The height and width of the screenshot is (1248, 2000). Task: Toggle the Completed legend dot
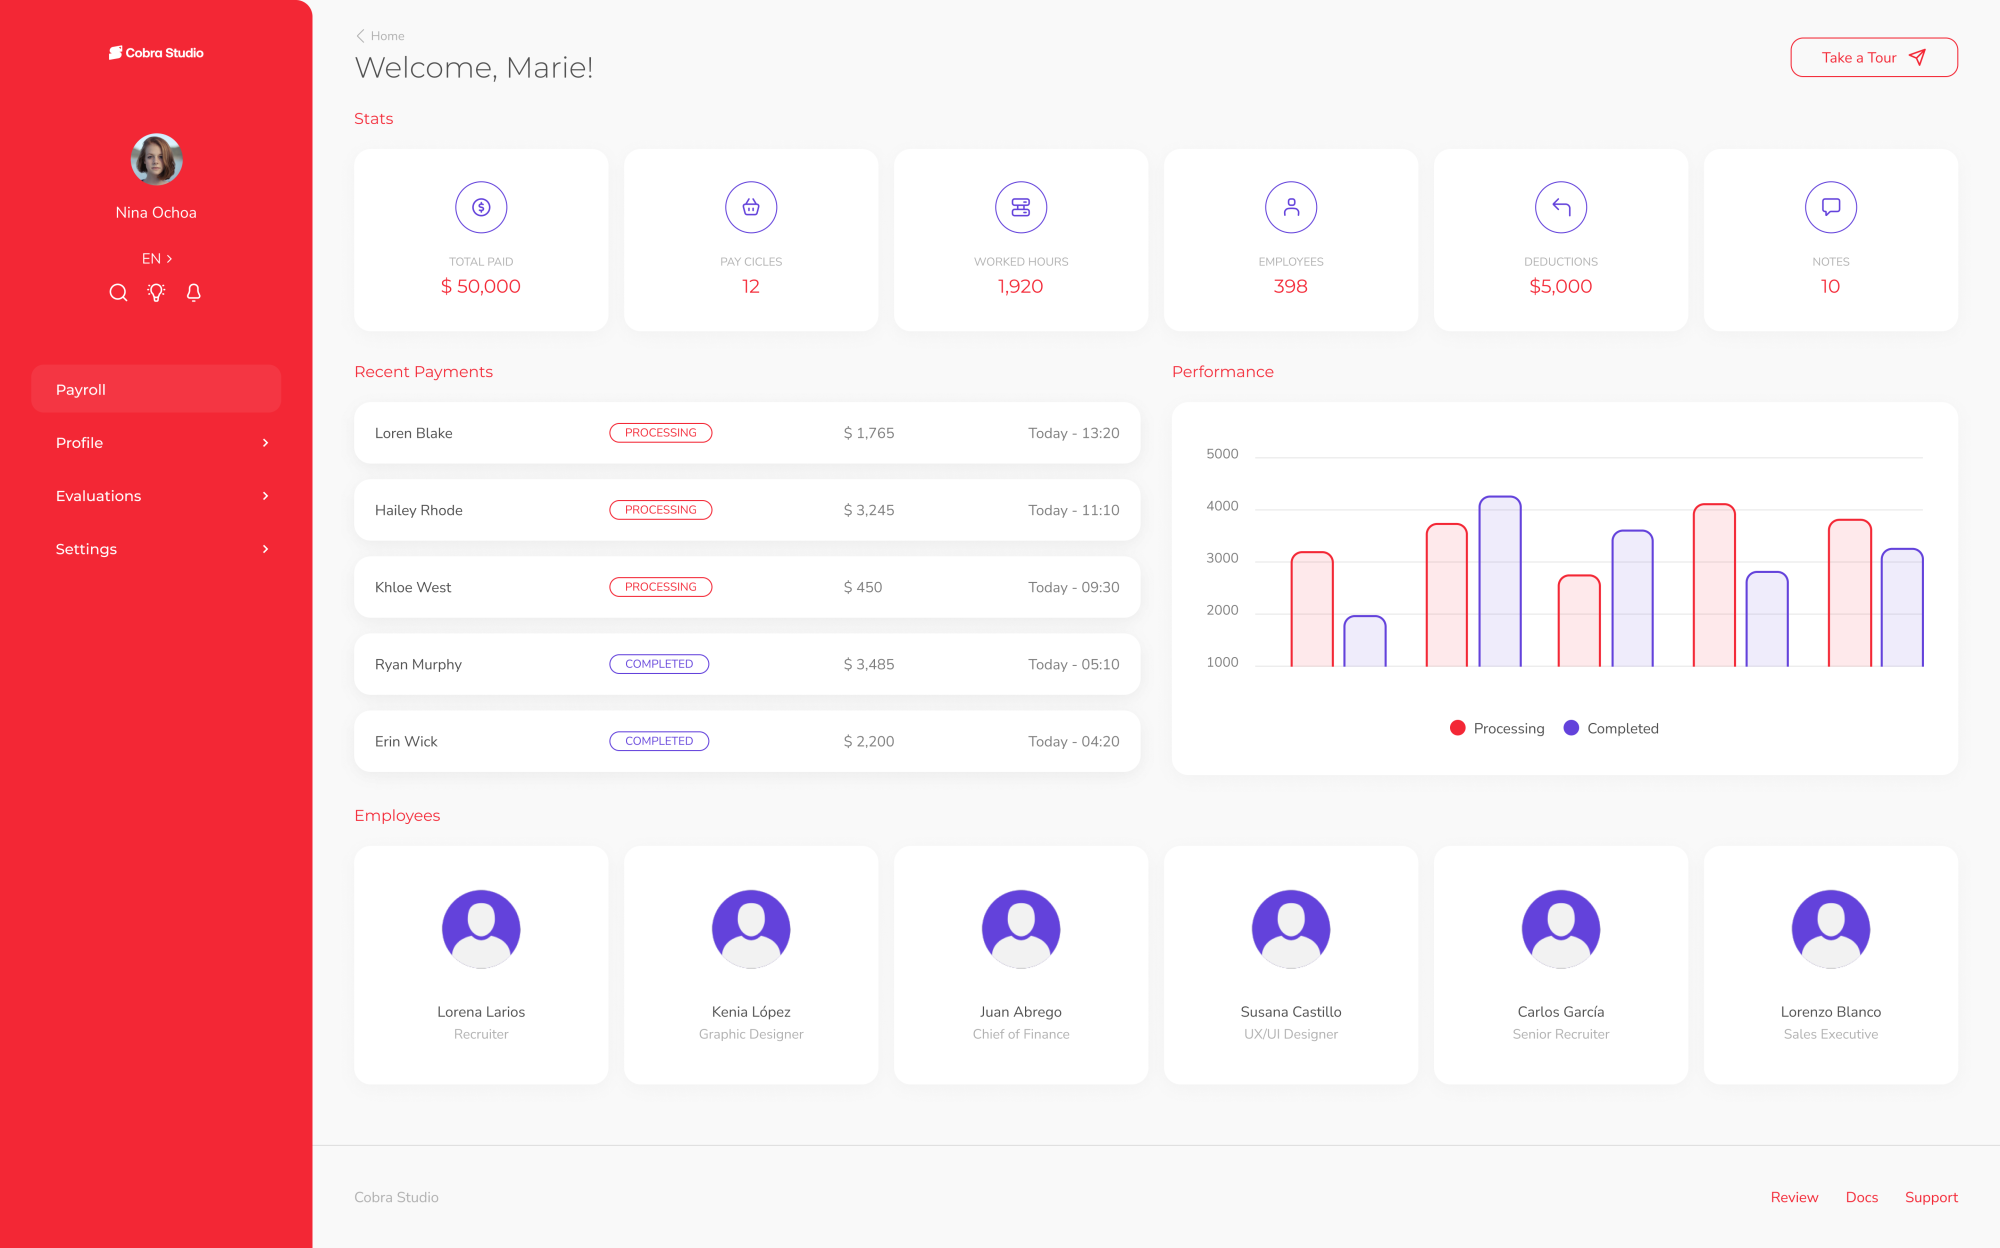1571,728
